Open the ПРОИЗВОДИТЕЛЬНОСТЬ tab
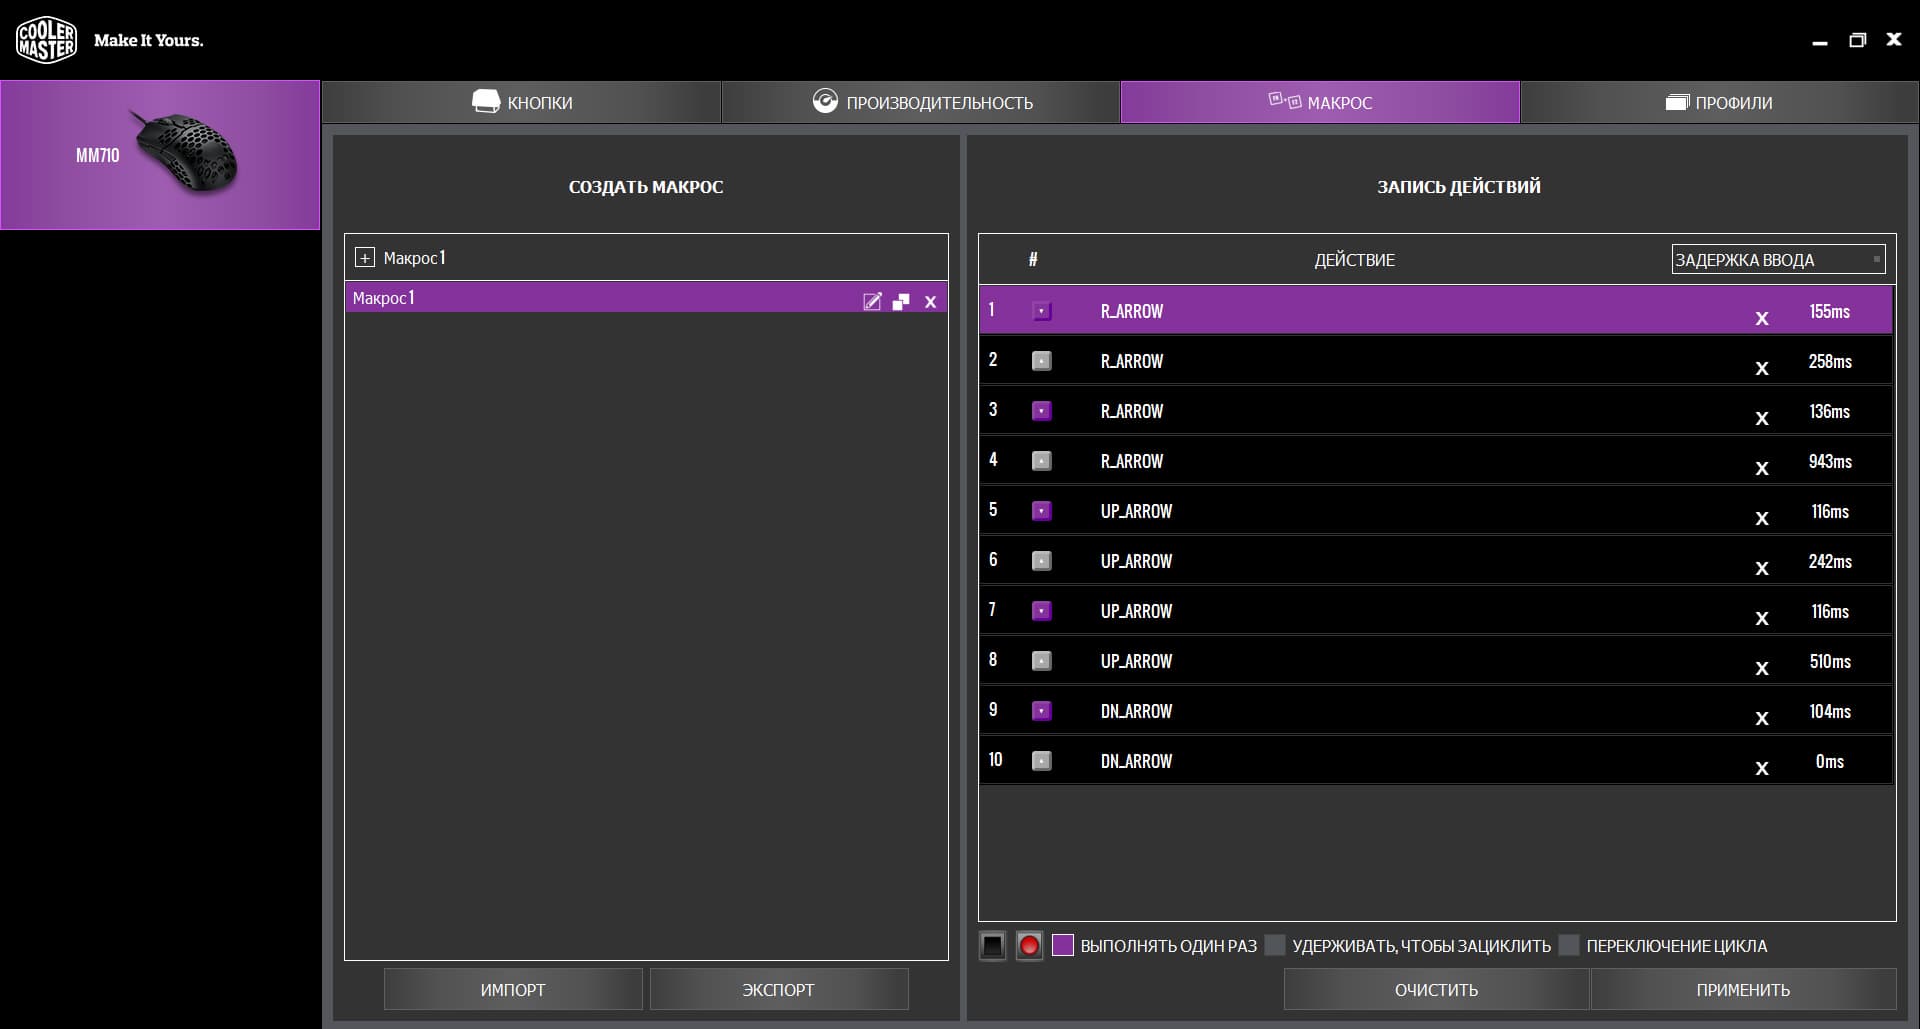This screenshot has width=1920, height=1029. tap(921, 102)
